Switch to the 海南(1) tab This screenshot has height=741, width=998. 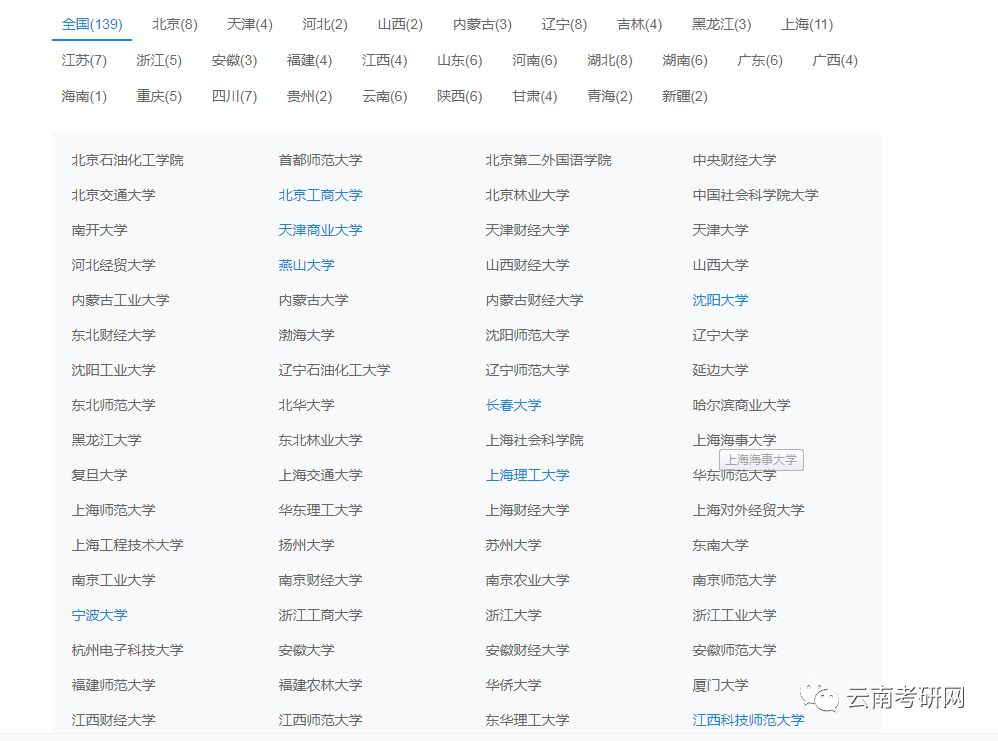click(x=84, y=96)
